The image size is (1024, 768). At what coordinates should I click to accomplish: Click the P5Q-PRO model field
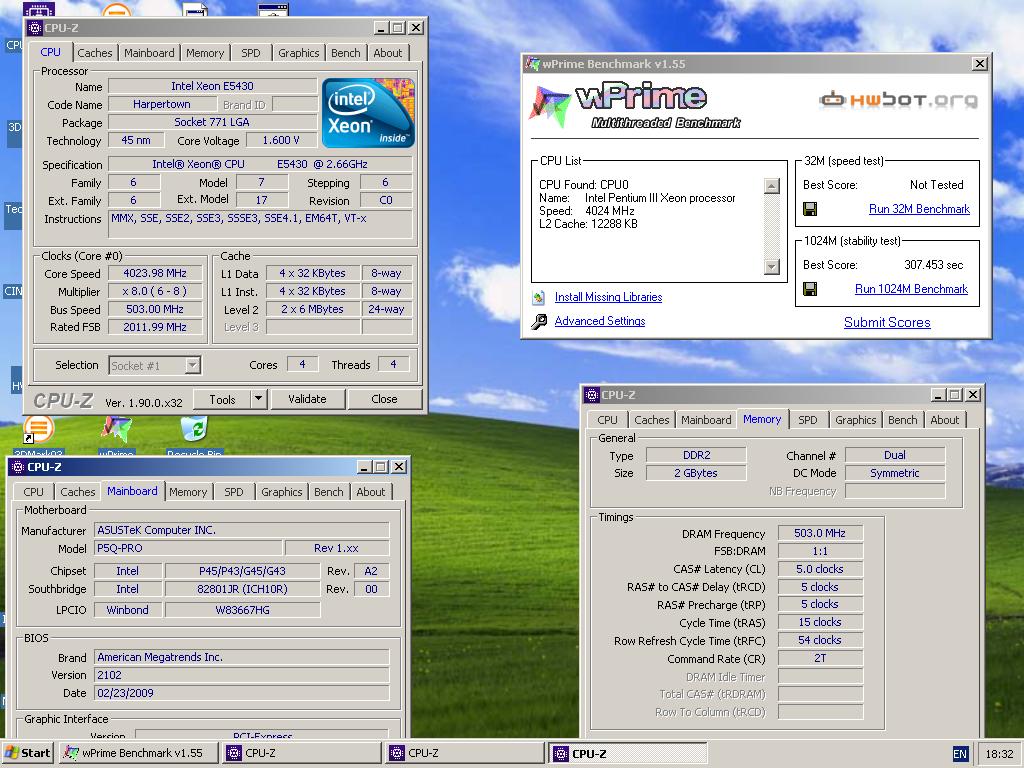[189, 549]
